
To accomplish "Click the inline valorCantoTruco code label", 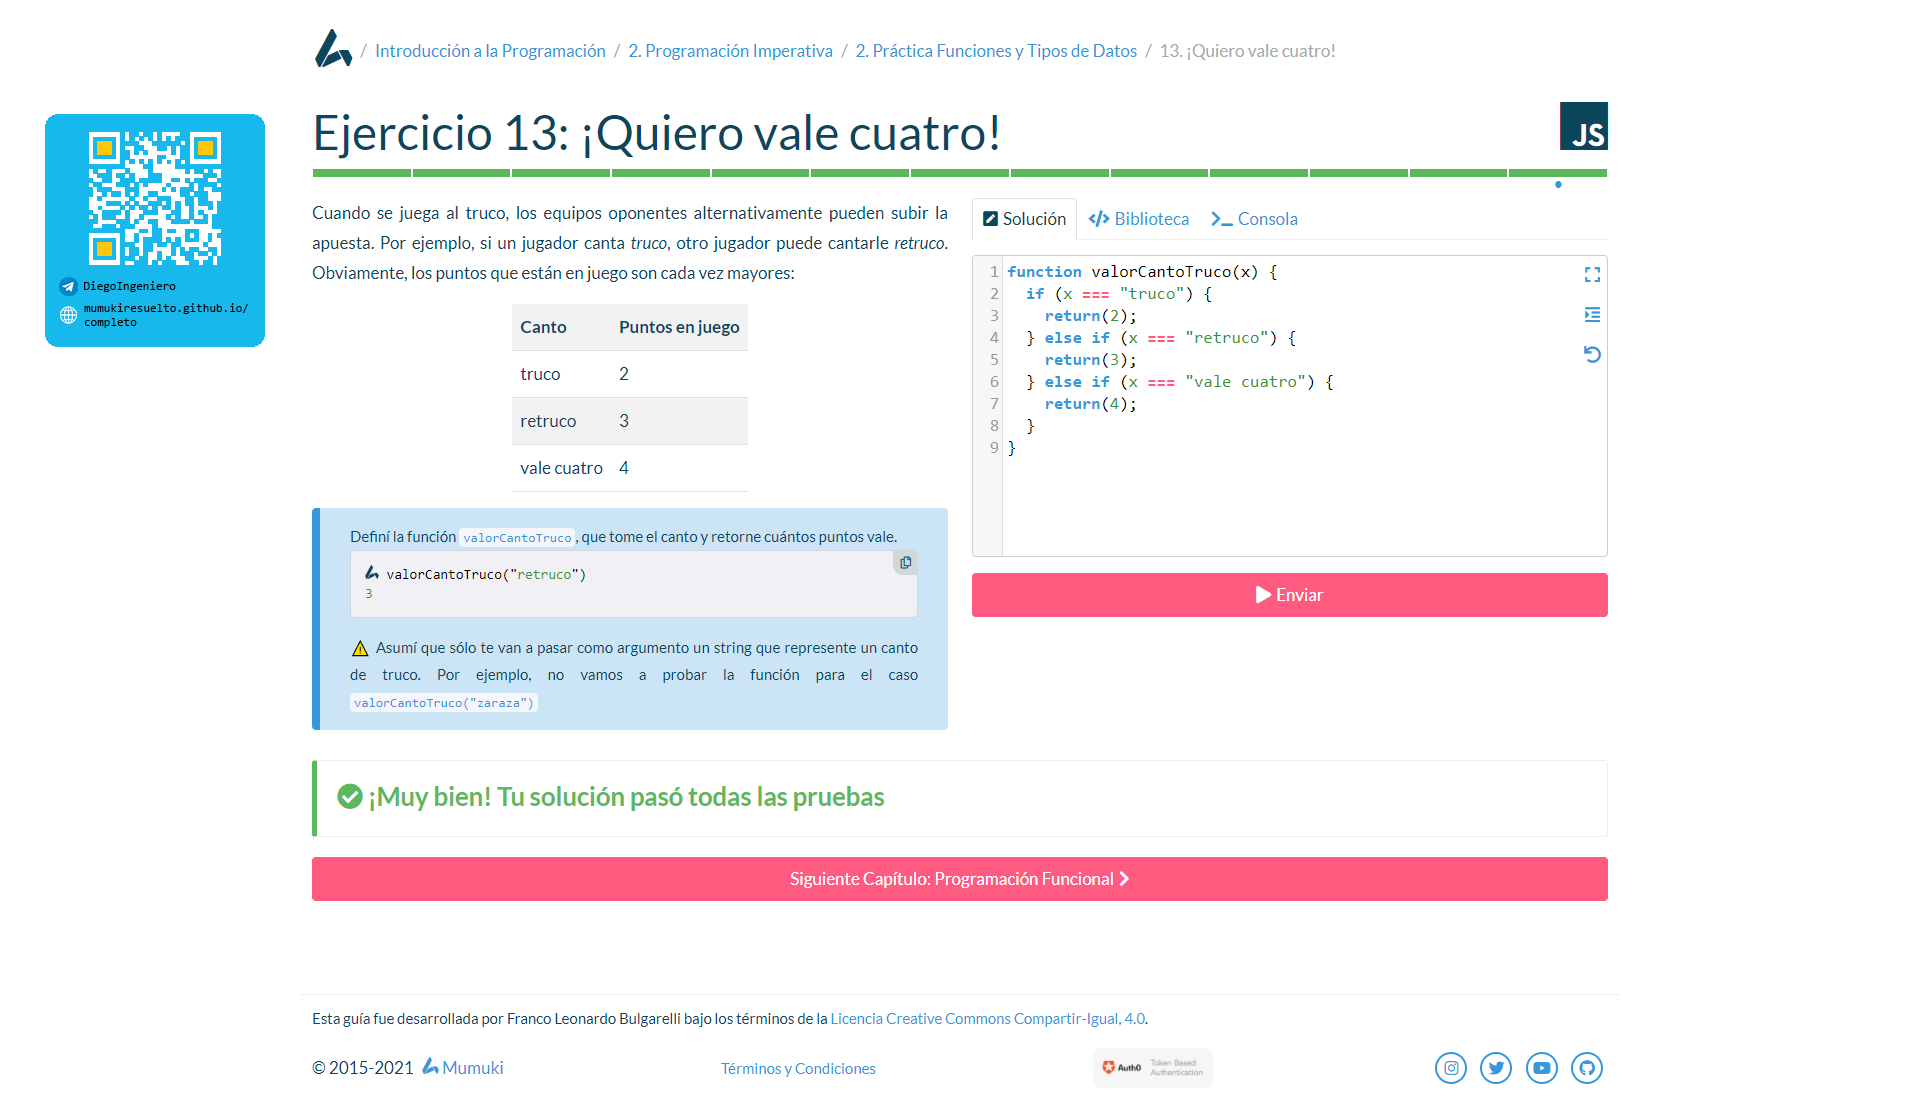I will (x=517, y=538).
